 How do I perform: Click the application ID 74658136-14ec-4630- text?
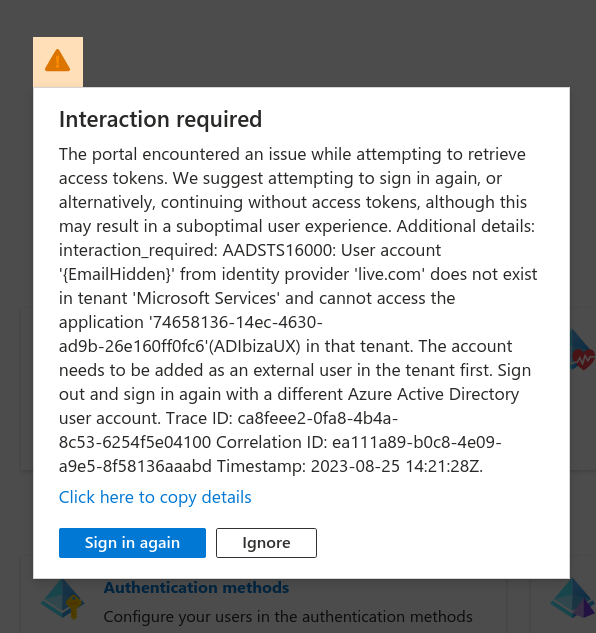coord(236,322)
